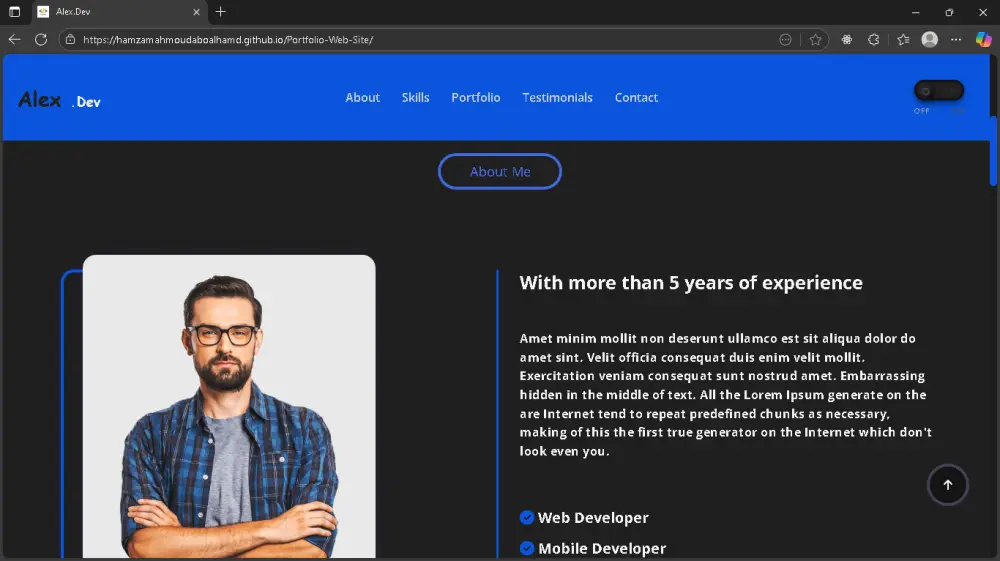
Task: Open the flower-shaped toolbar icon
Action: click(x=846, y=40)
